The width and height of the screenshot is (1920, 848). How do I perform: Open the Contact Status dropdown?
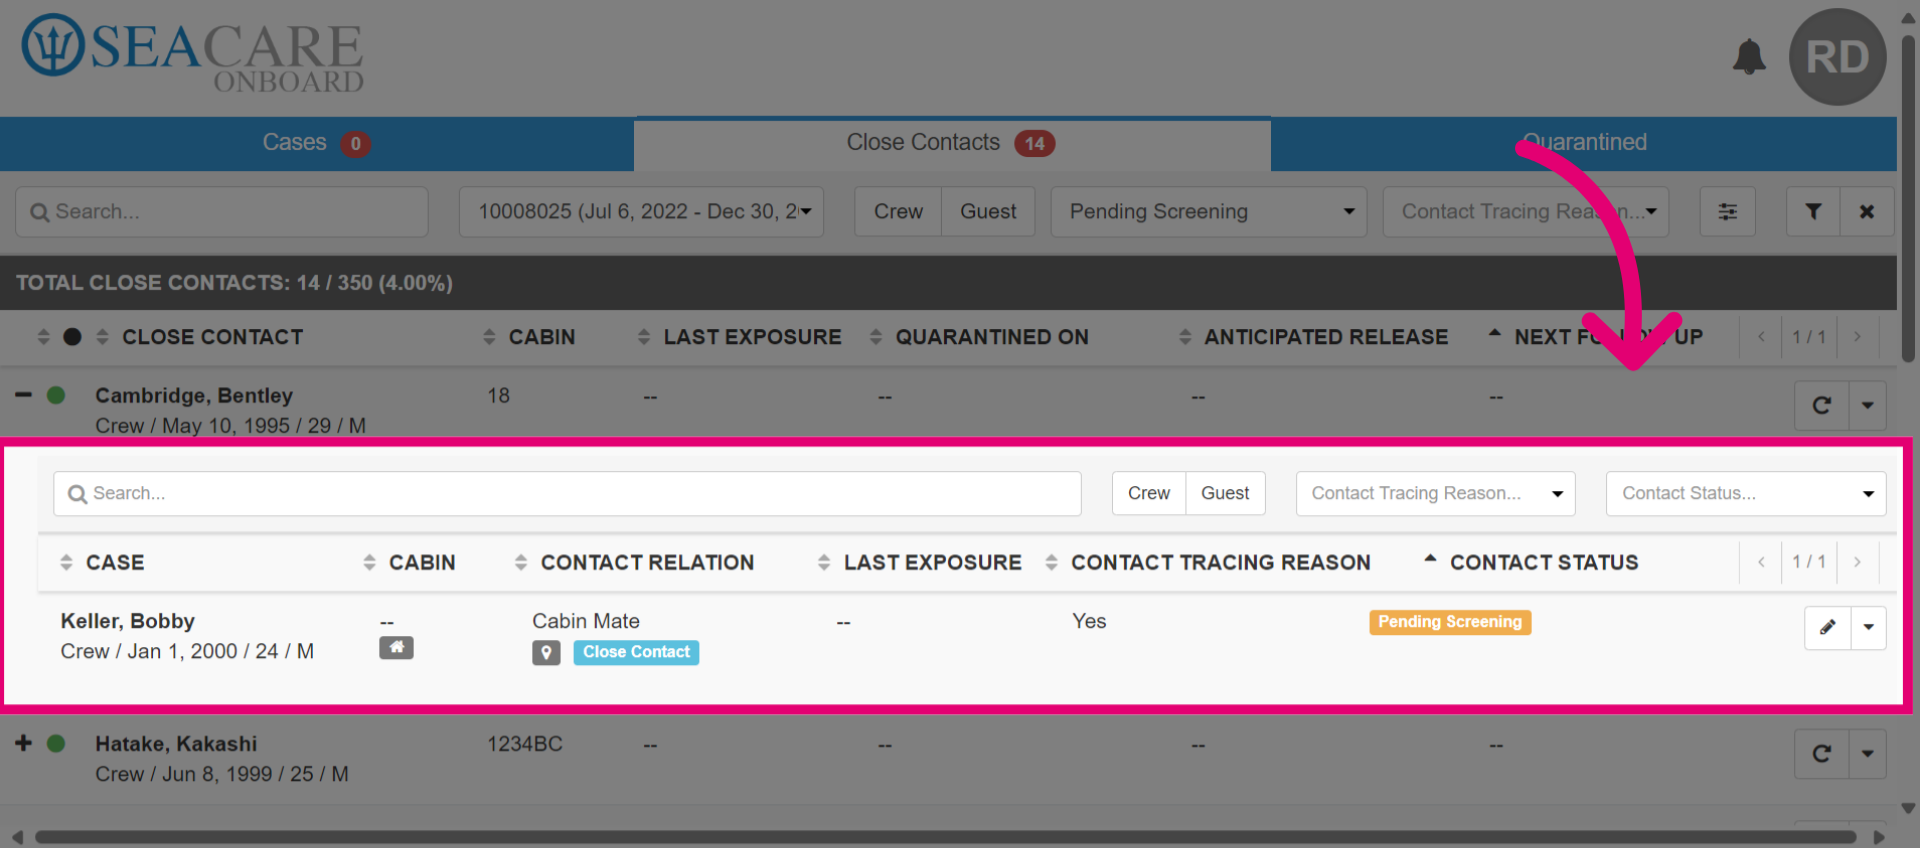[x=1745, y=494]
